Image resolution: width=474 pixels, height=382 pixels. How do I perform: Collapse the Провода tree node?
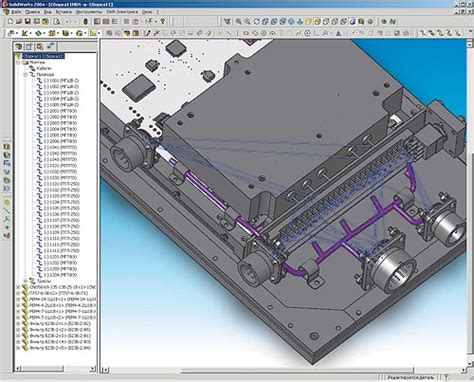25,75
